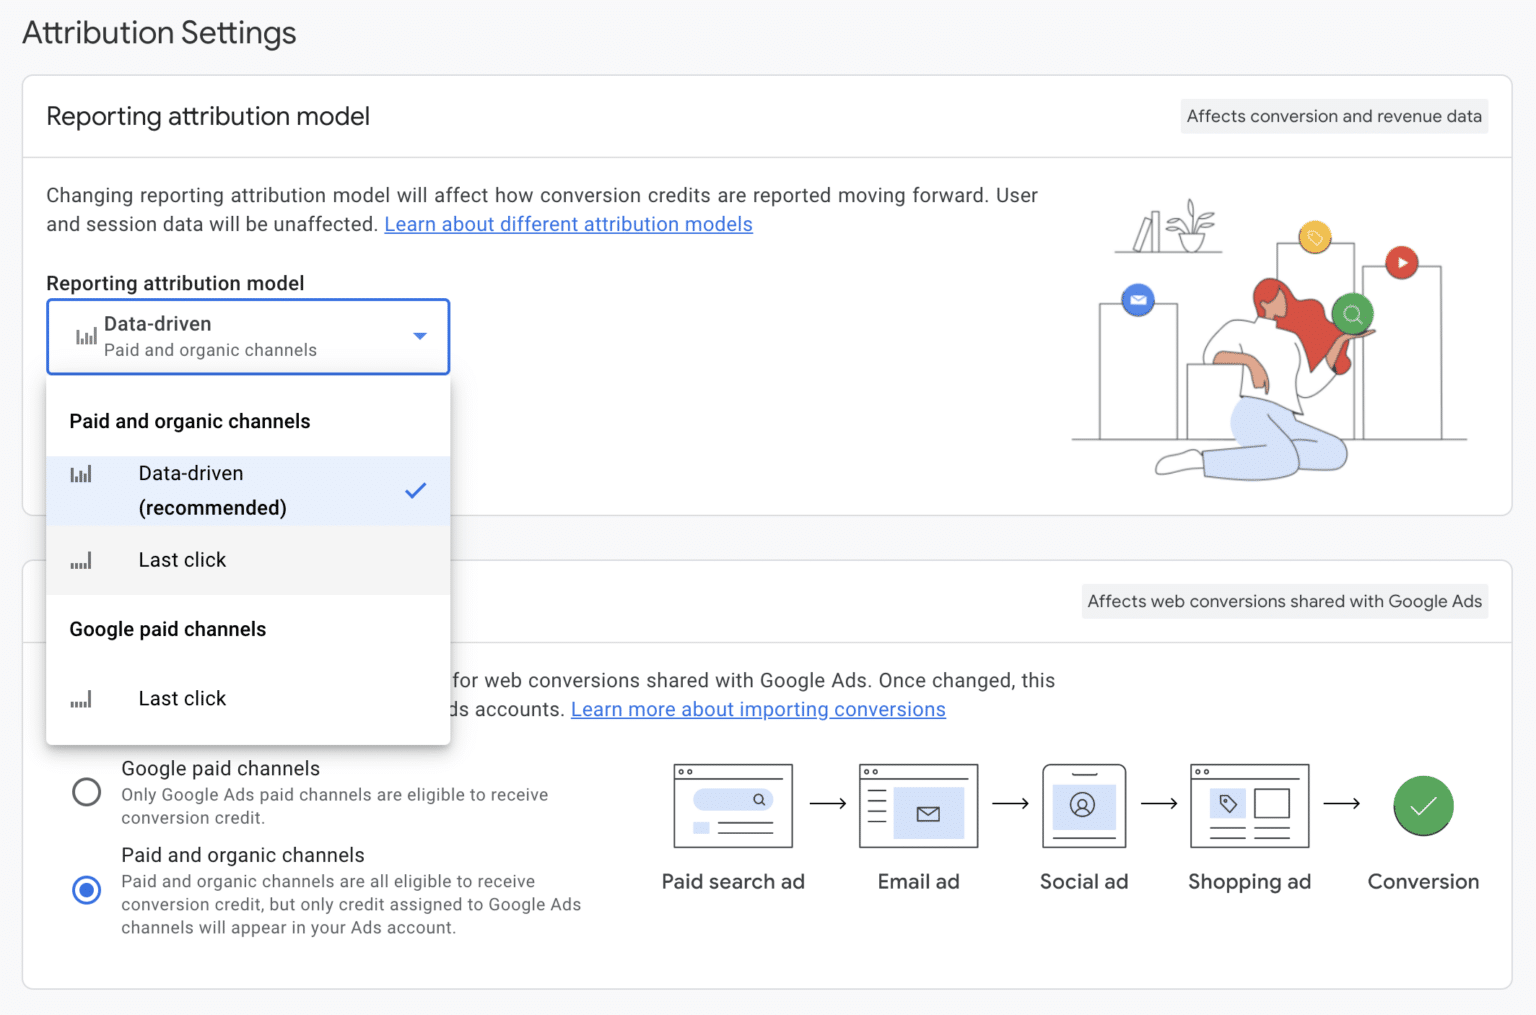
Task: Click the Paid and organic channels radio button
Action: click(86, 889)
